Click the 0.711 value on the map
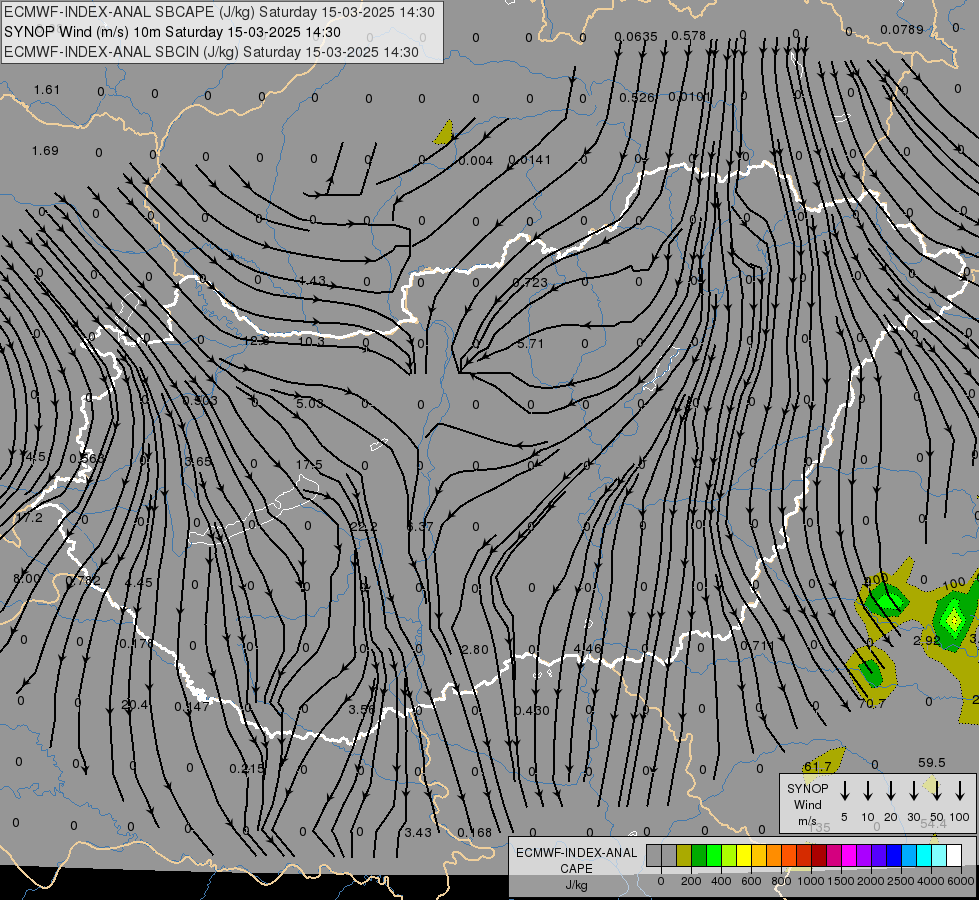Image resolution: width=979 pixels, height=900 pixels. 757,645
